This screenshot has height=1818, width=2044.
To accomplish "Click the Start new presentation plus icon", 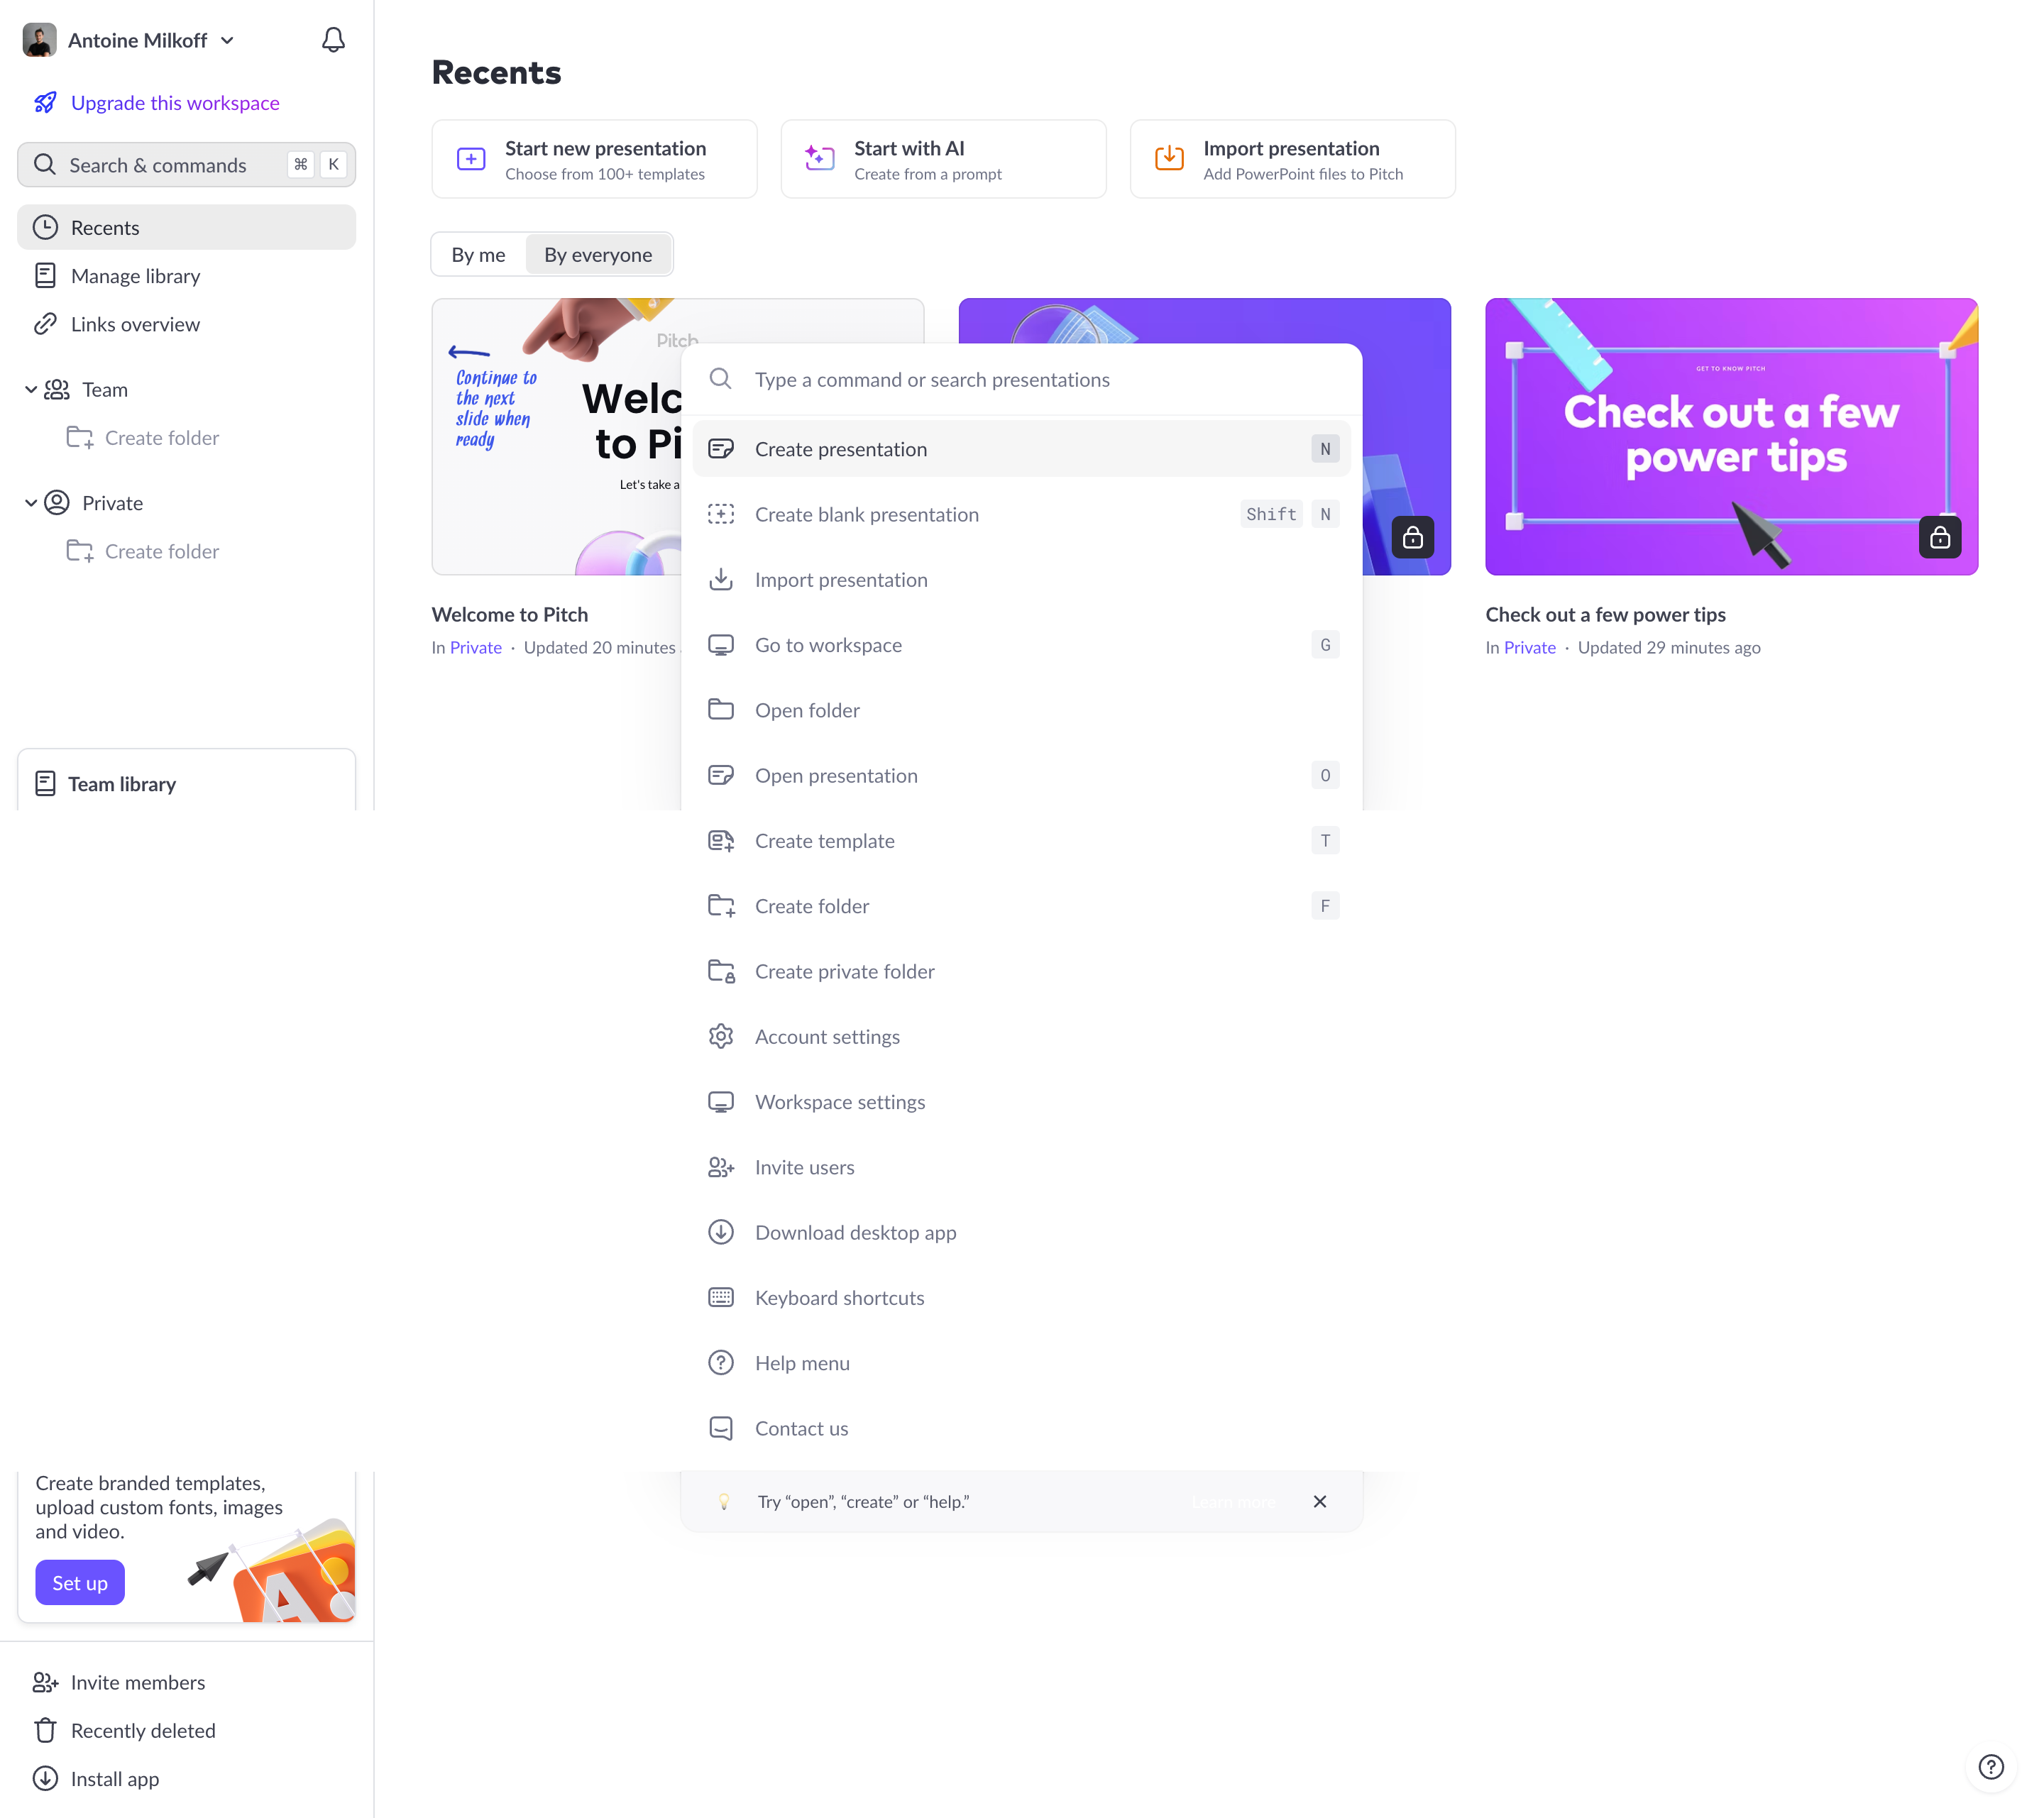I will [471, 159].
